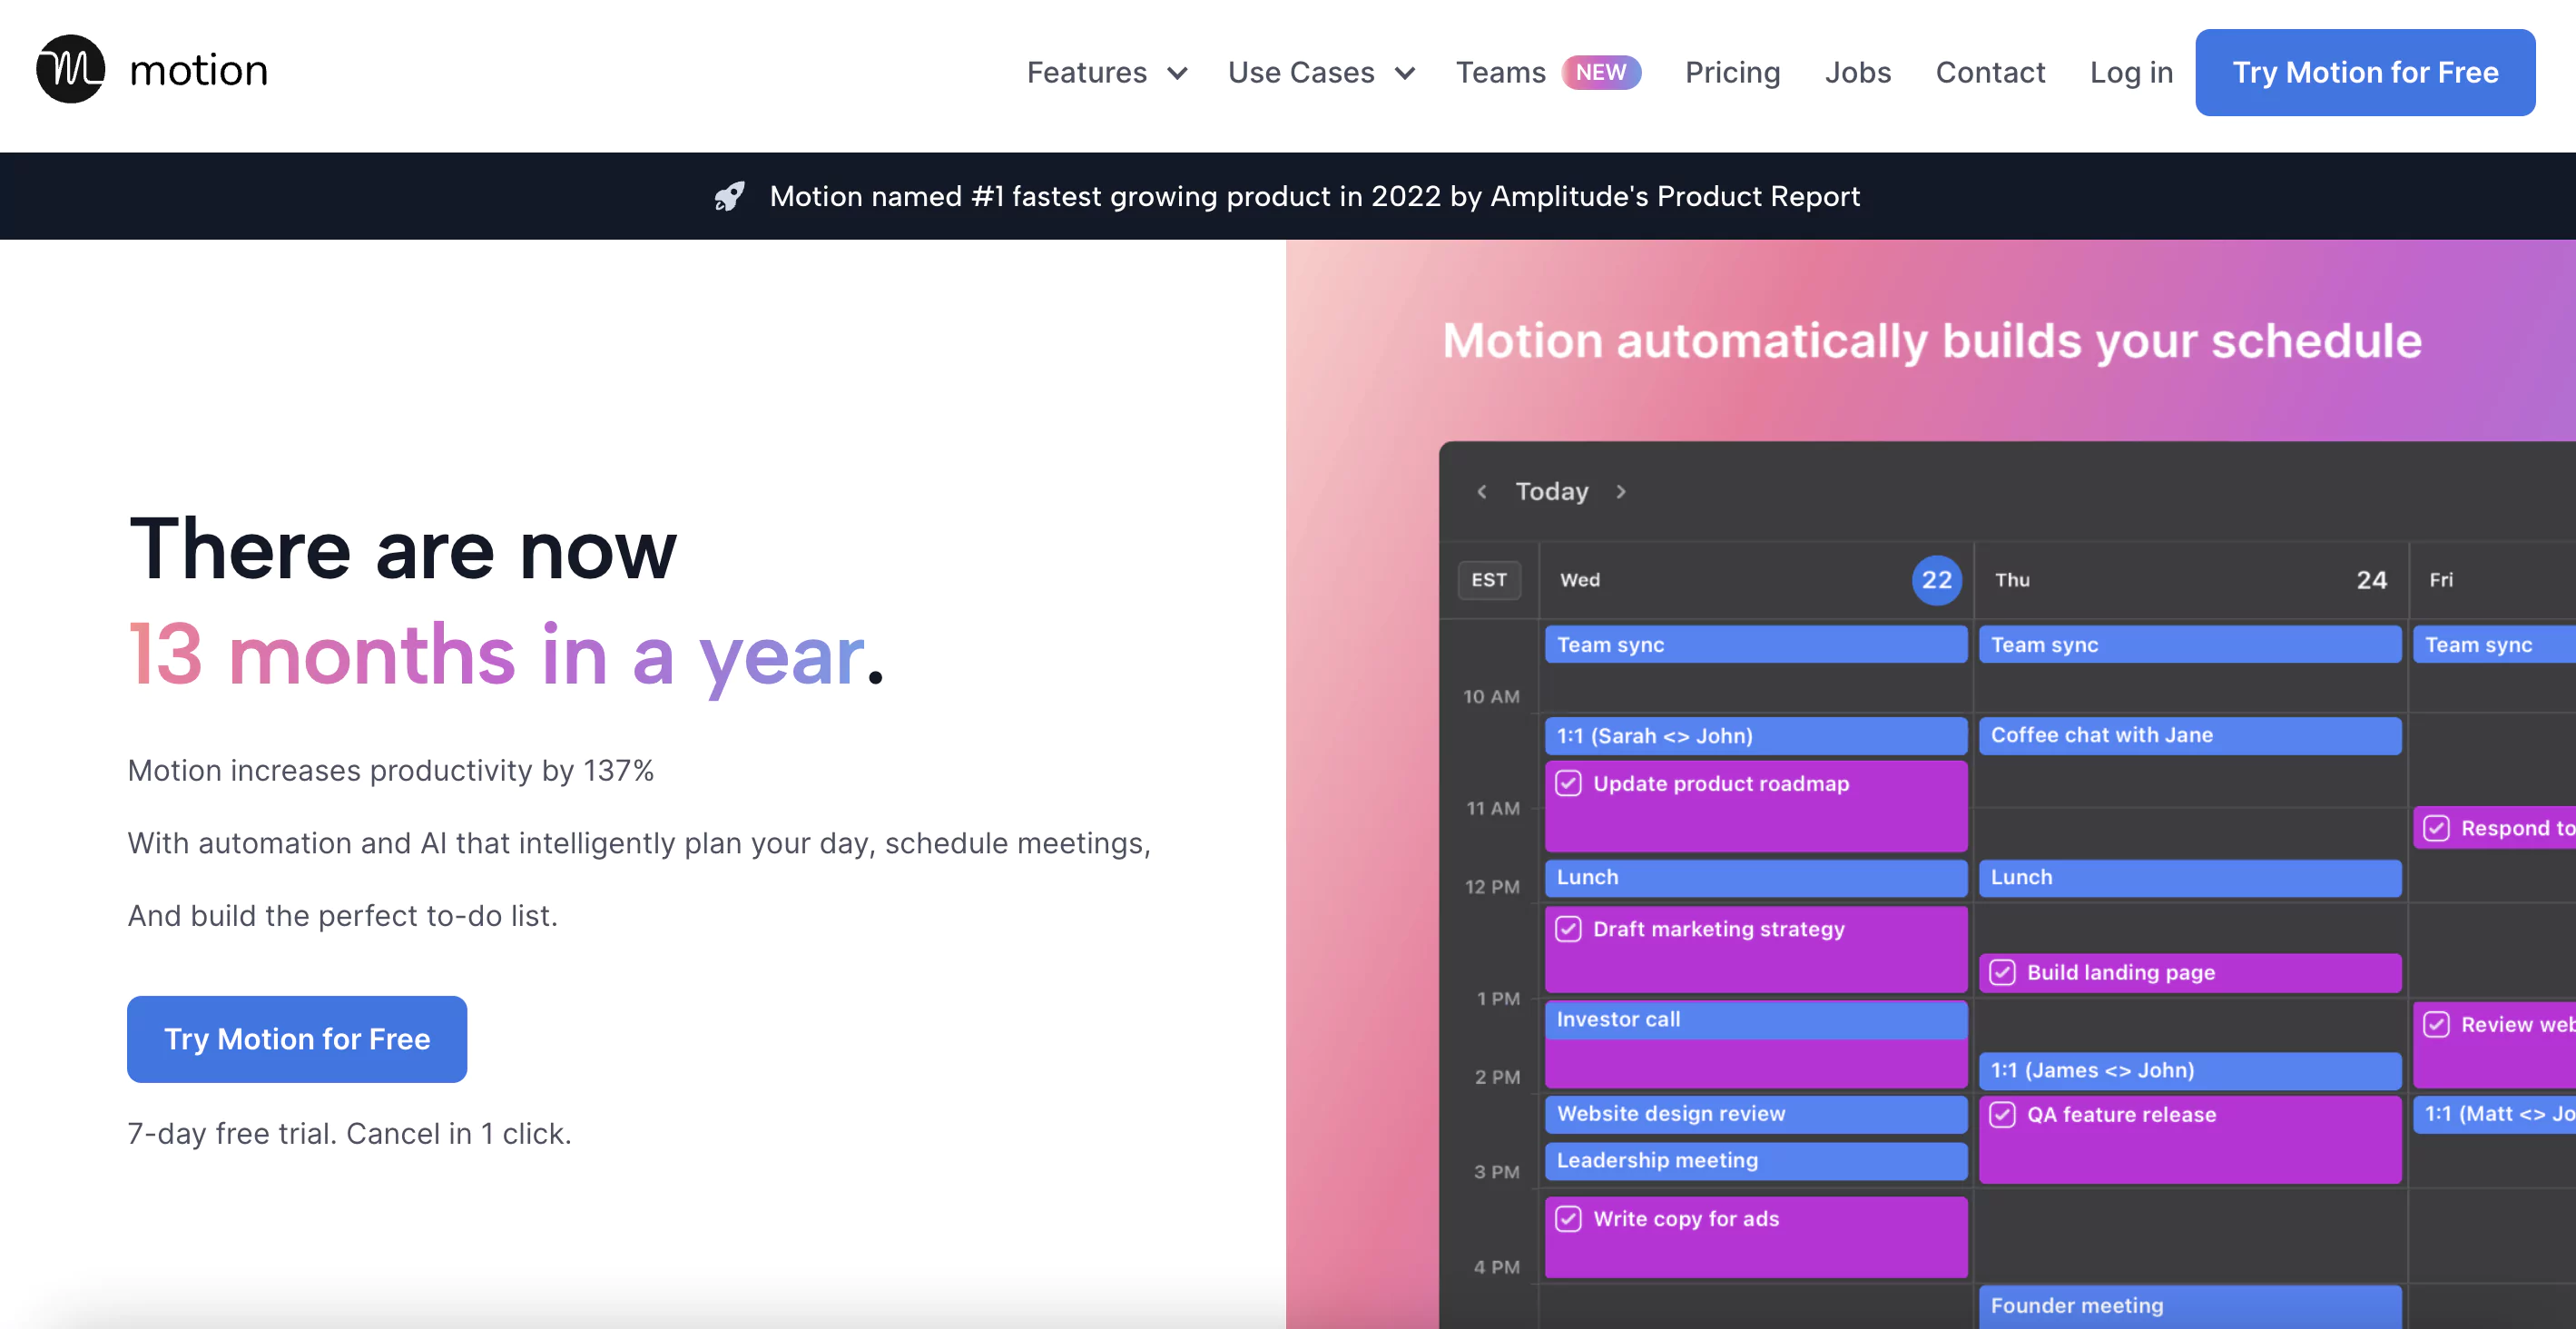Viewport: 2576px width, 1329px height.
Task: Click the Wed column header
Action: click(1580, 580)
